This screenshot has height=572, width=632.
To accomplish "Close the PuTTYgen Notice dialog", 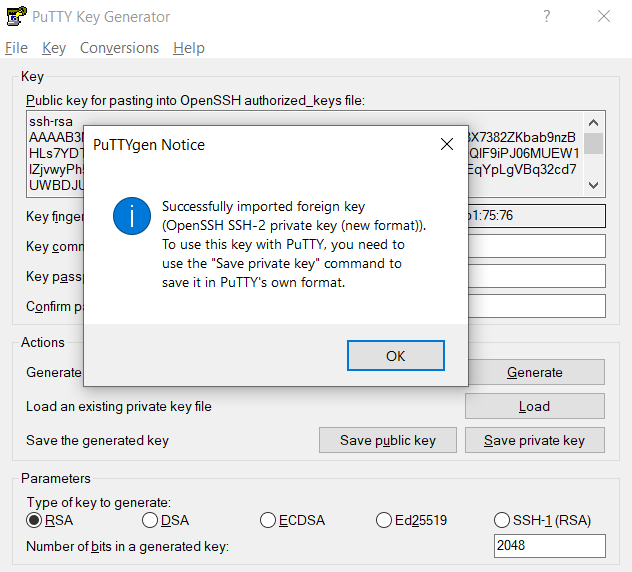I will pos(447,144).
